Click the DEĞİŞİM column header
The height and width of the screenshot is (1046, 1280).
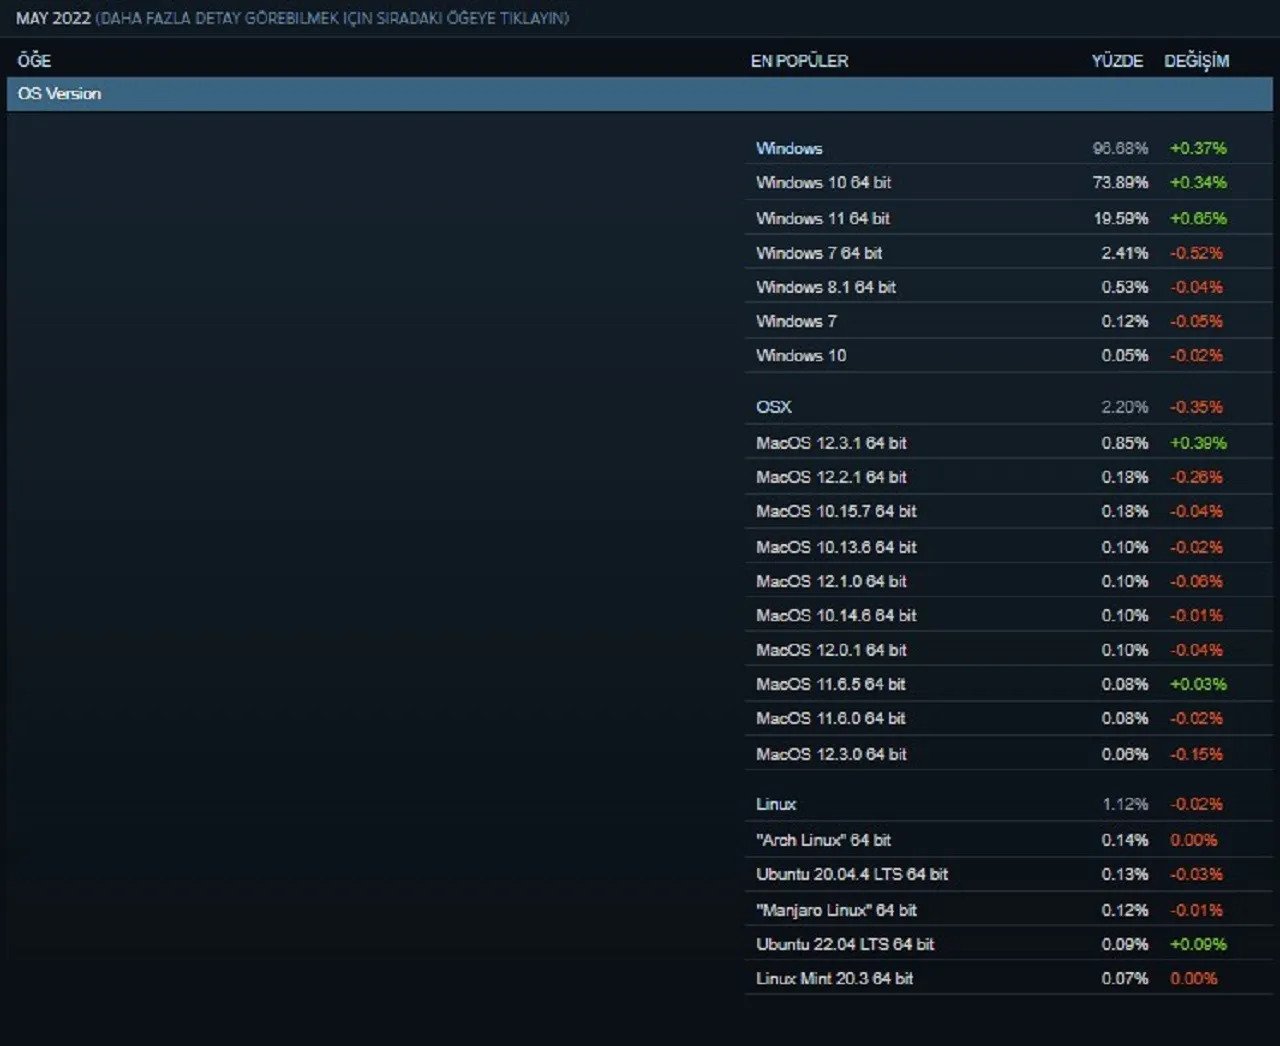[1196, 61]
